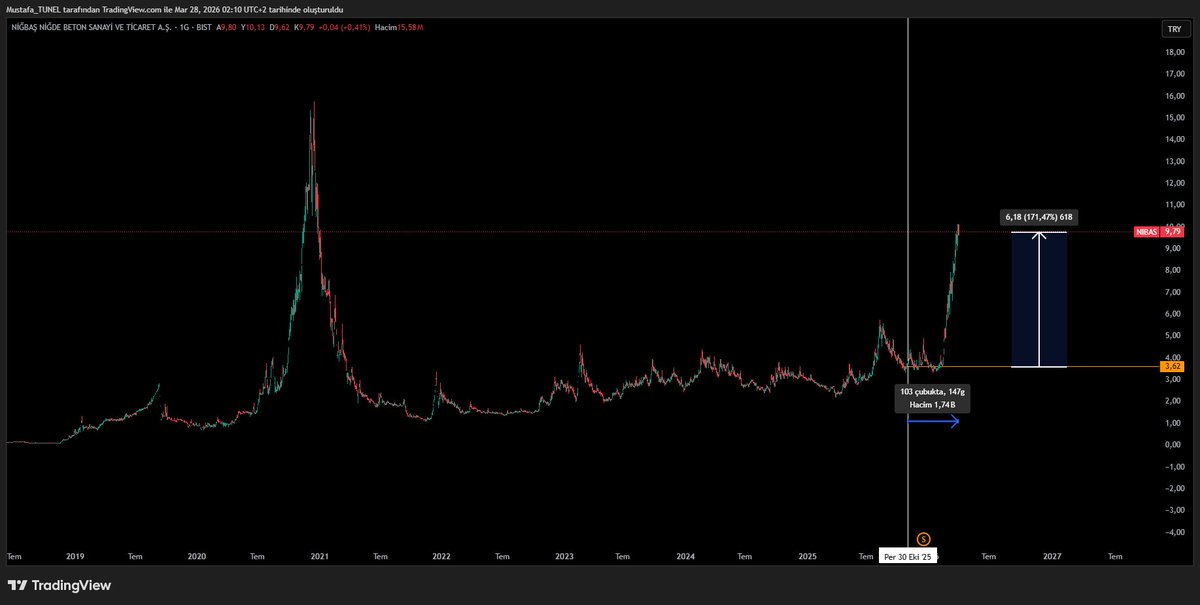This screenshot has height=605, width=1200.
Task: Click the Hacim 15,58M volume indicator
Action: (x=398, y=27)
